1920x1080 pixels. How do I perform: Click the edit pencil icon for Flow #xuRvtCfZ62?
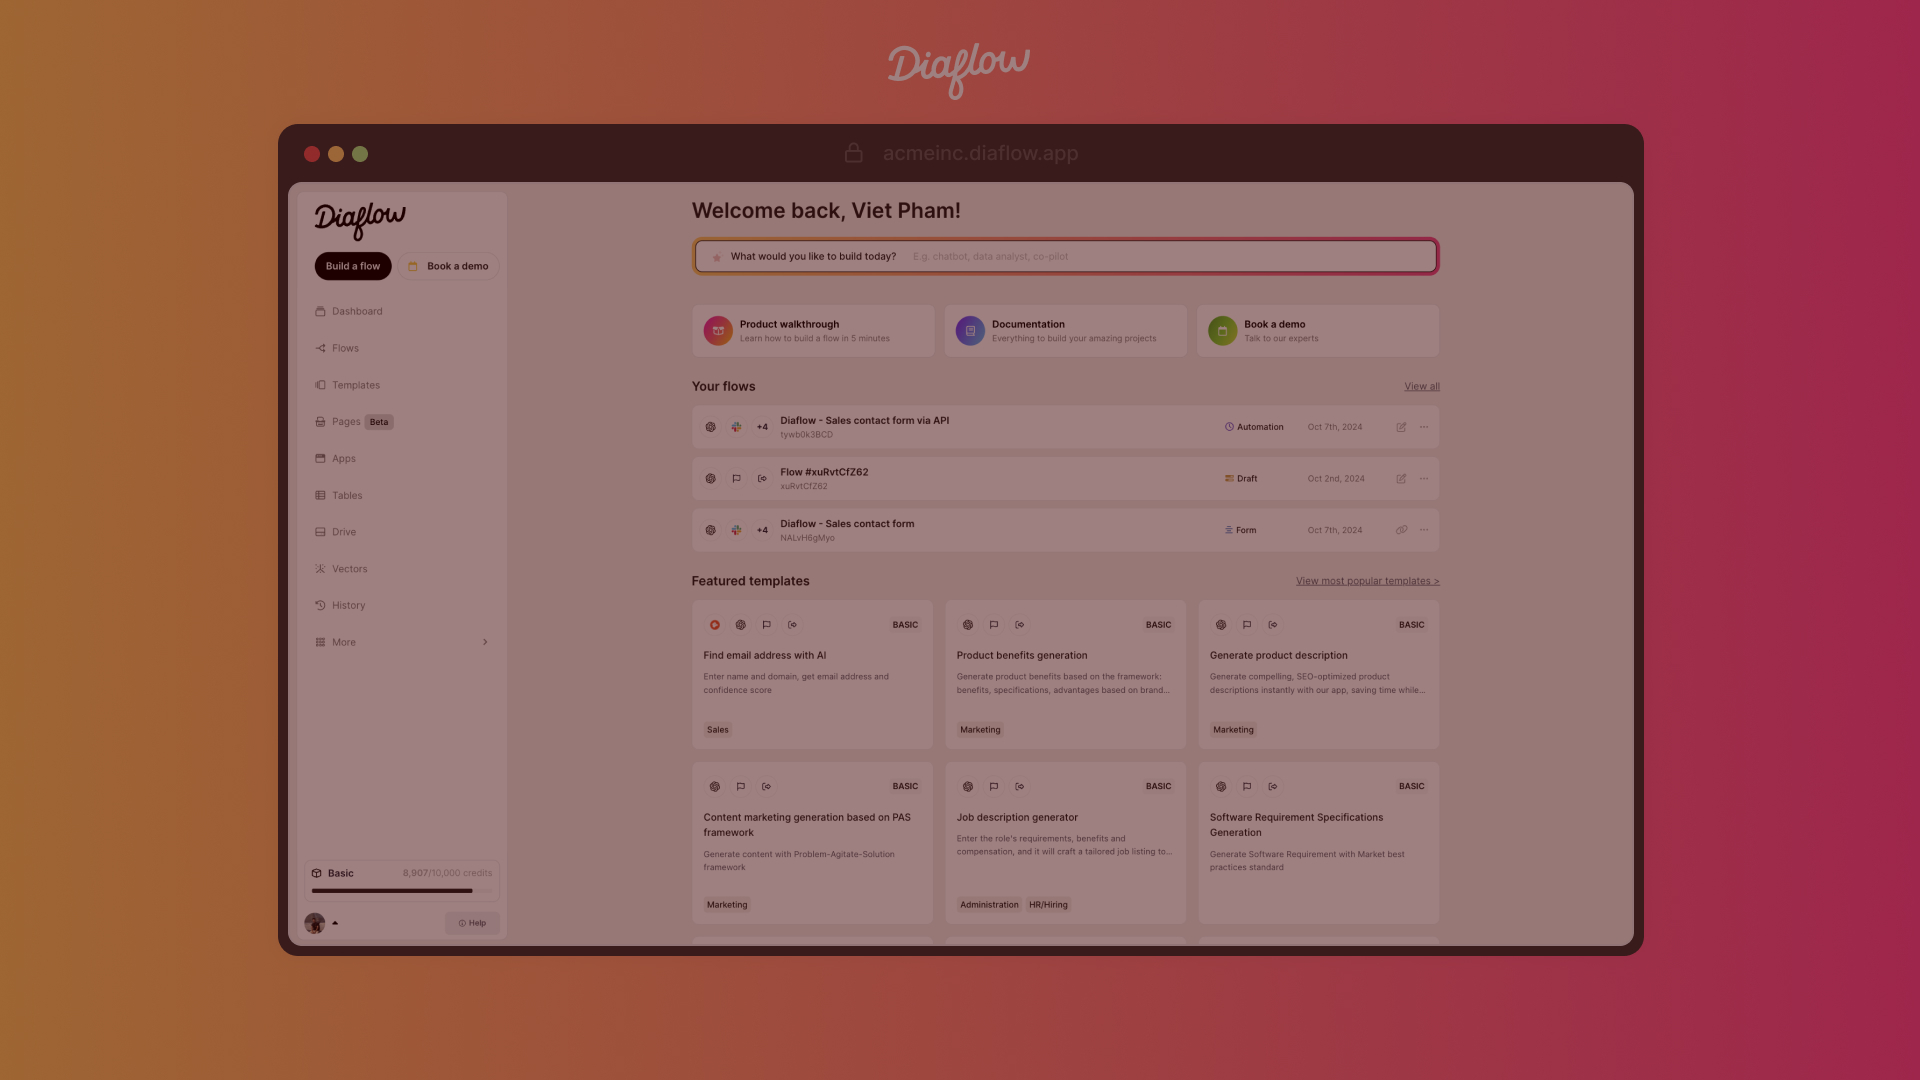1401,478
